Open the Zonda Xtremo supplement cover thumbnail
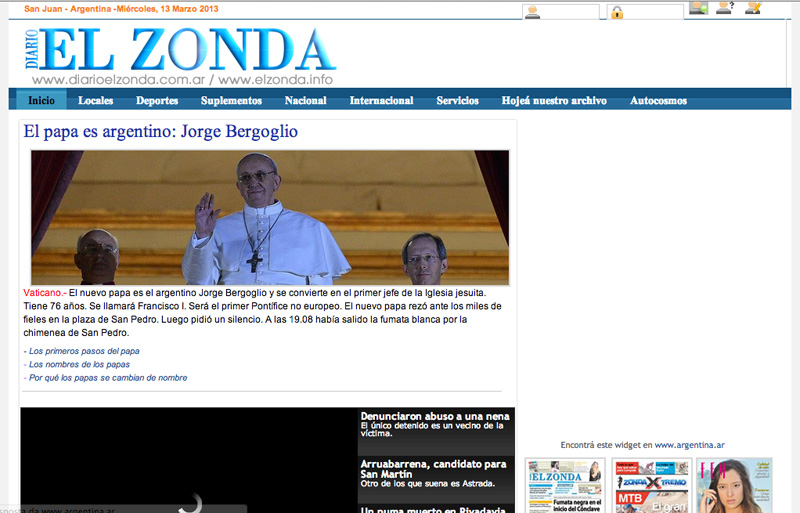This screenshot has width=800, height=513. (650, 485)
